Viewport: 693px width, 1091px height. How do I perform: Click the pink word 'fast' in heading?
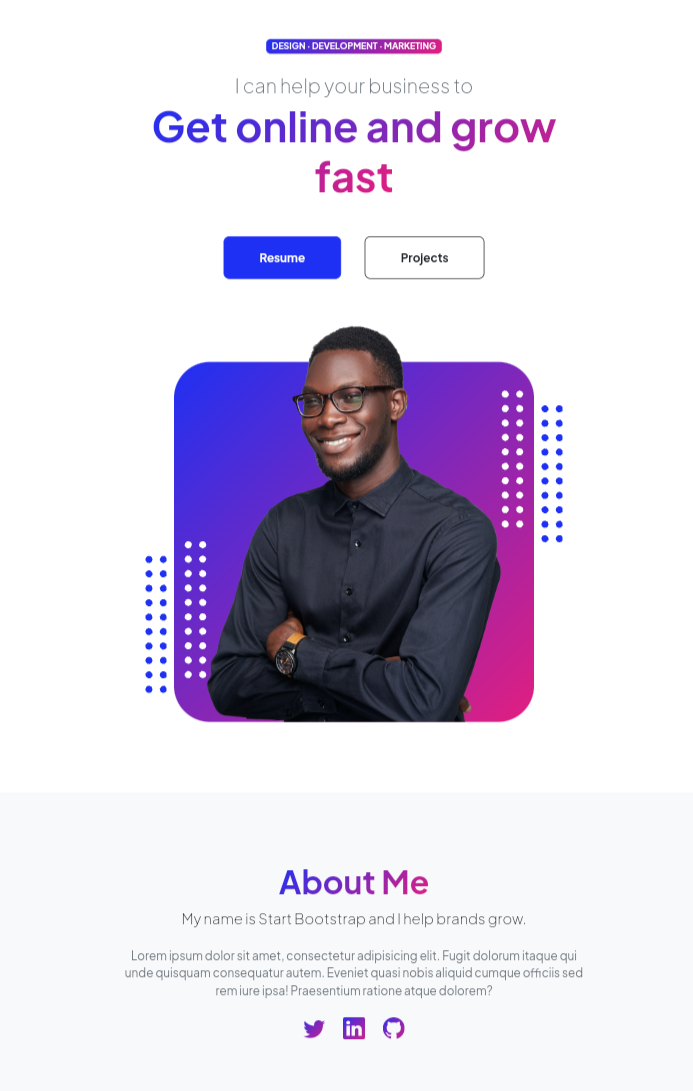[x=353, y=177]
